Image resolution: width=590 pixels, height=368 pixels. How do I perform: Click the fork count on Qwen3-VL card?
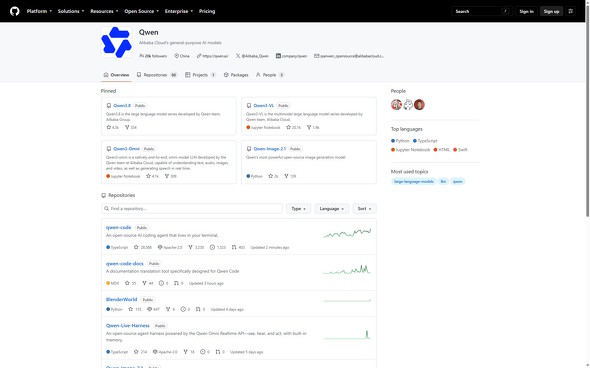pos(313,128)
